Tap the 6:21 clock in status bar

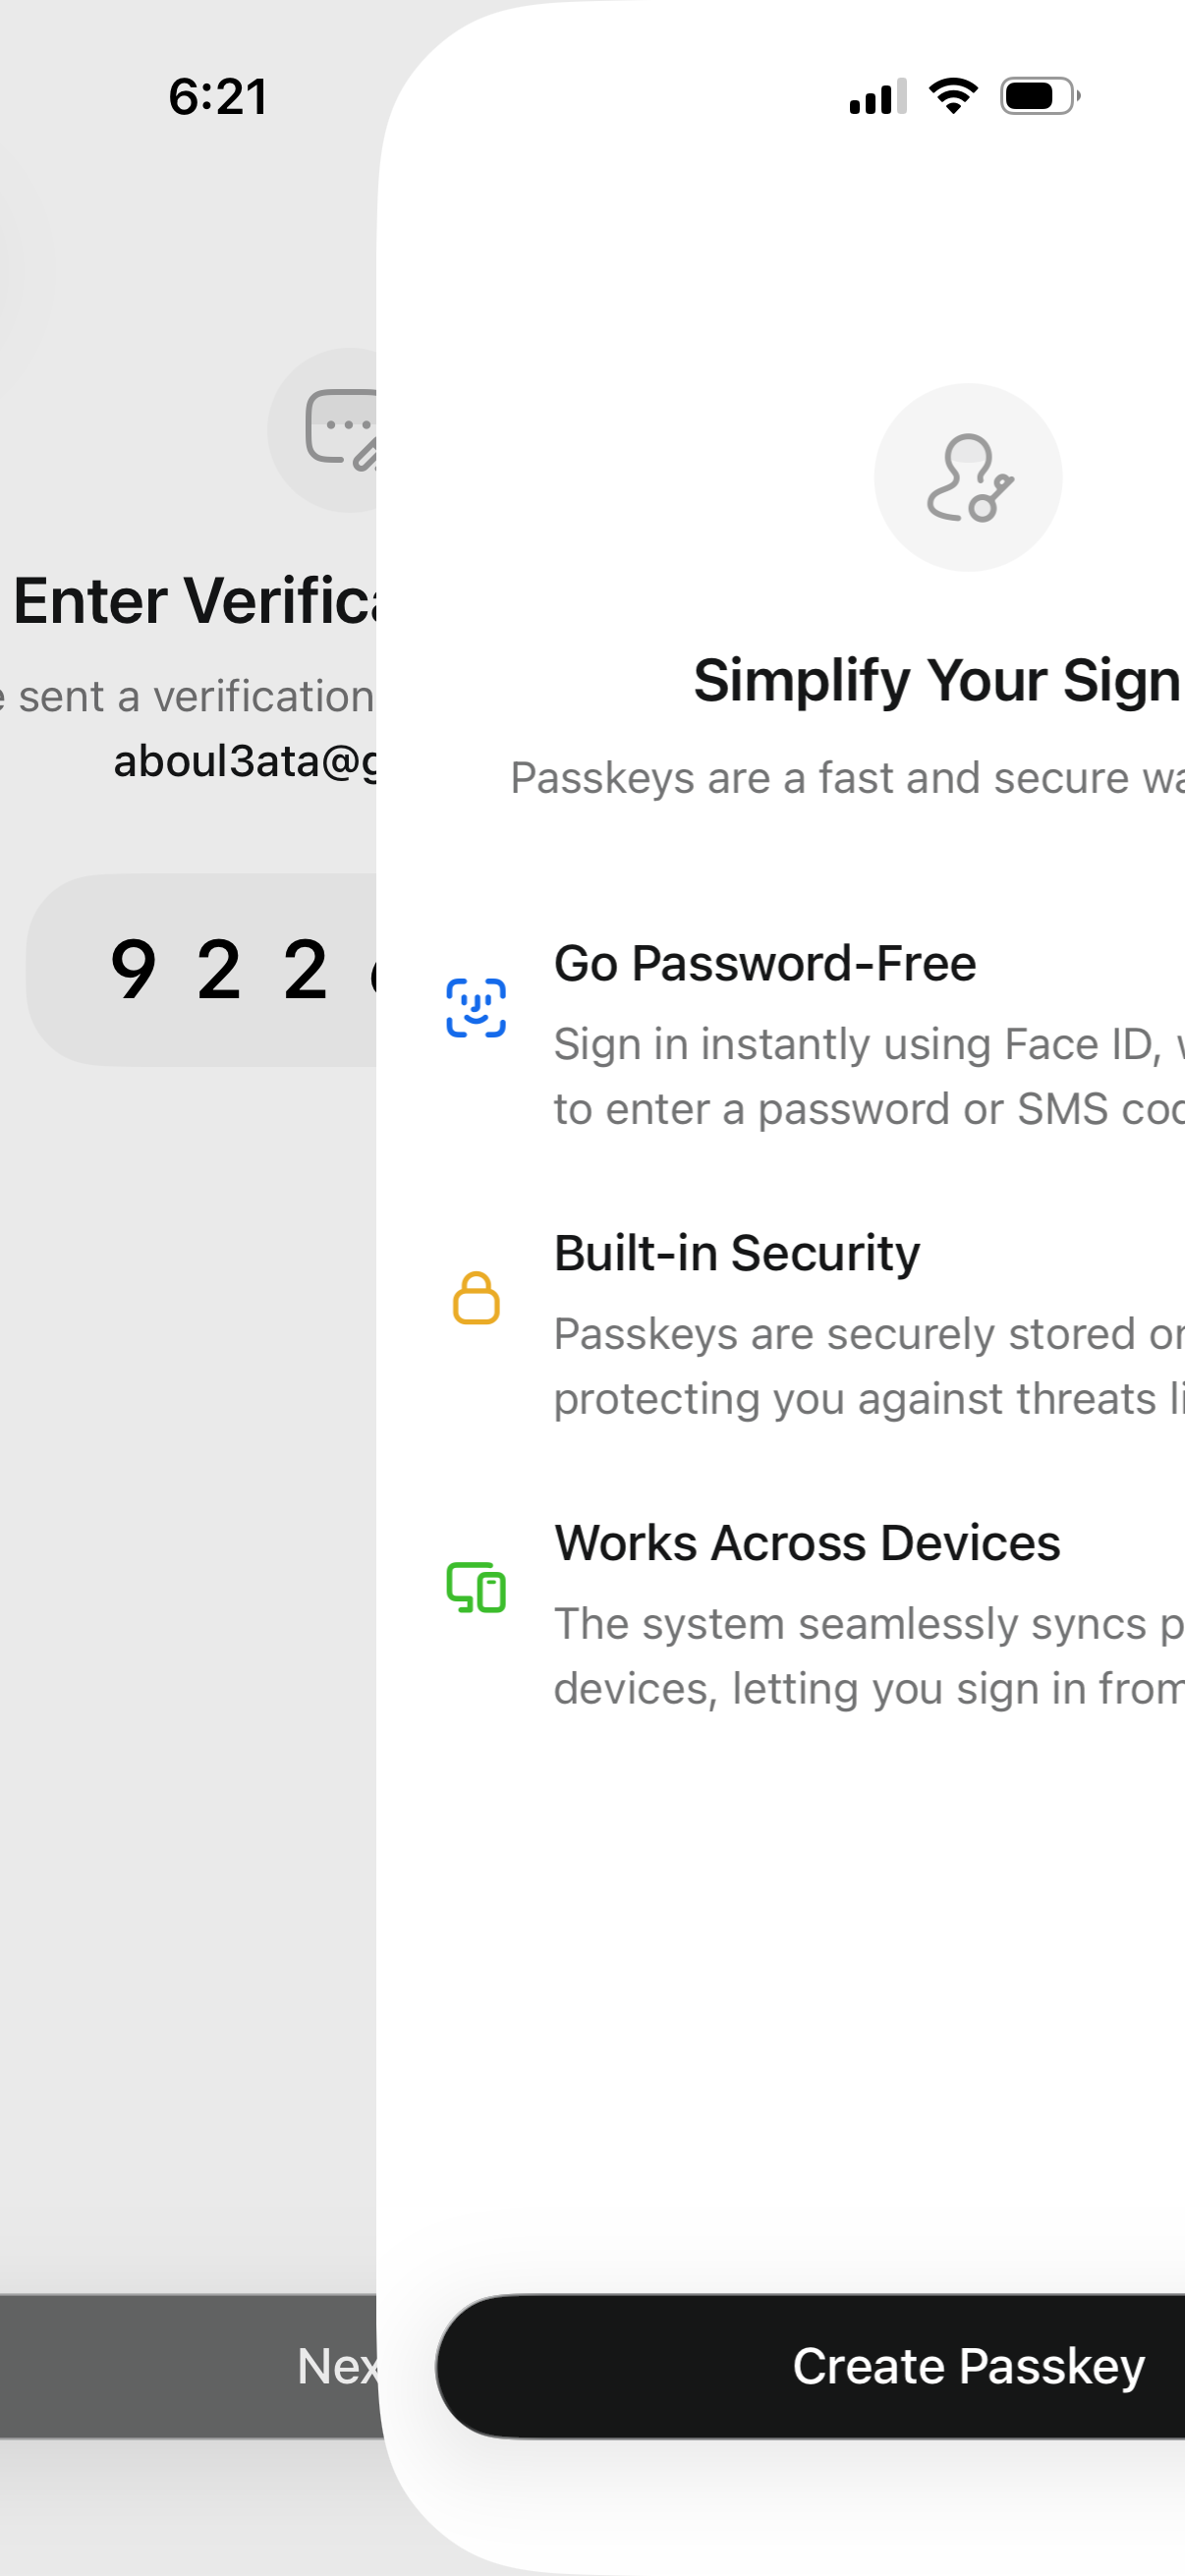tap(218, 97)
